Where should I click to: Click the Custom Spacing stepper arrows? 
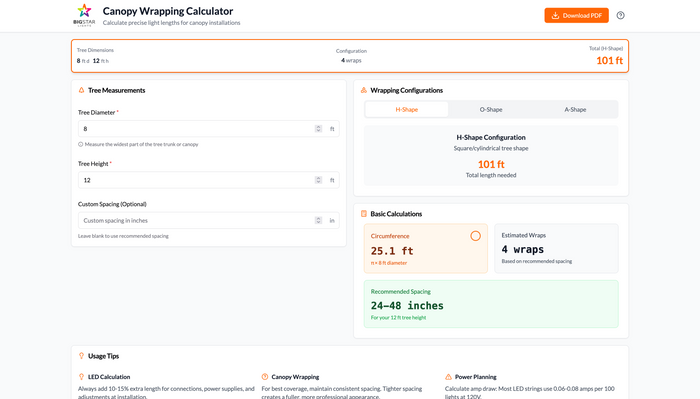tap(318, 220)
